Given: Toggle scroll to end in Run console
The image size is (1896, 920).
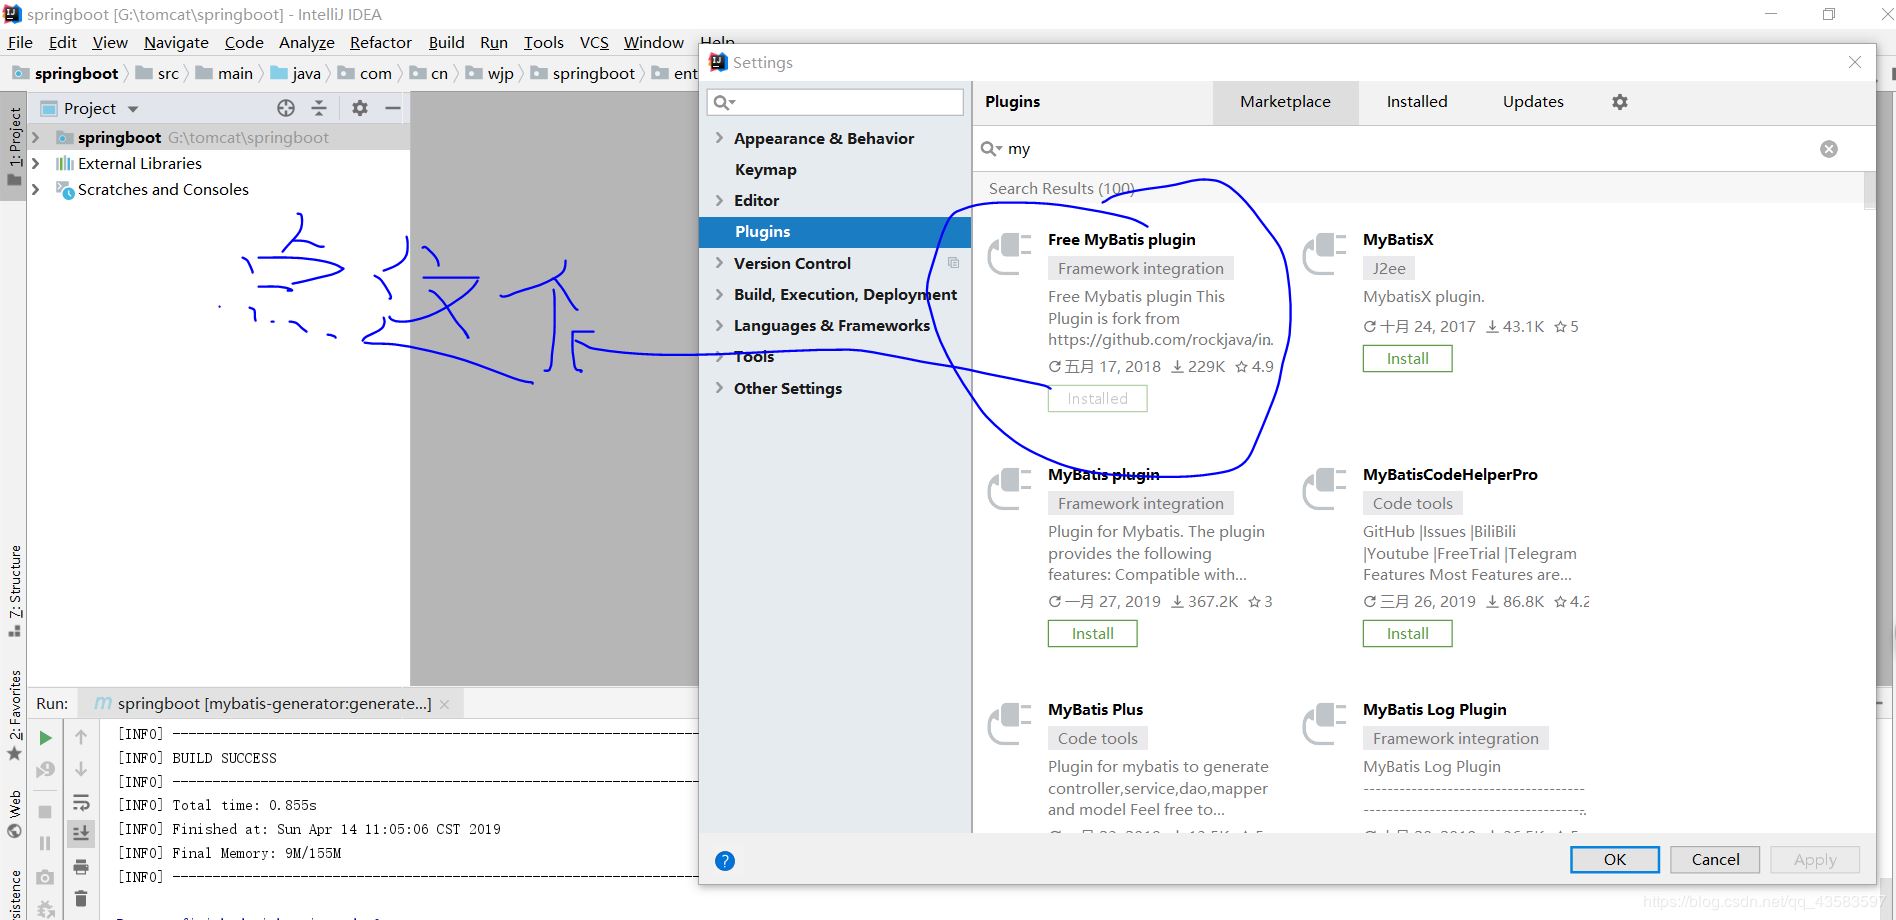Looking at the screenshot, I should (x=81, y=833).
